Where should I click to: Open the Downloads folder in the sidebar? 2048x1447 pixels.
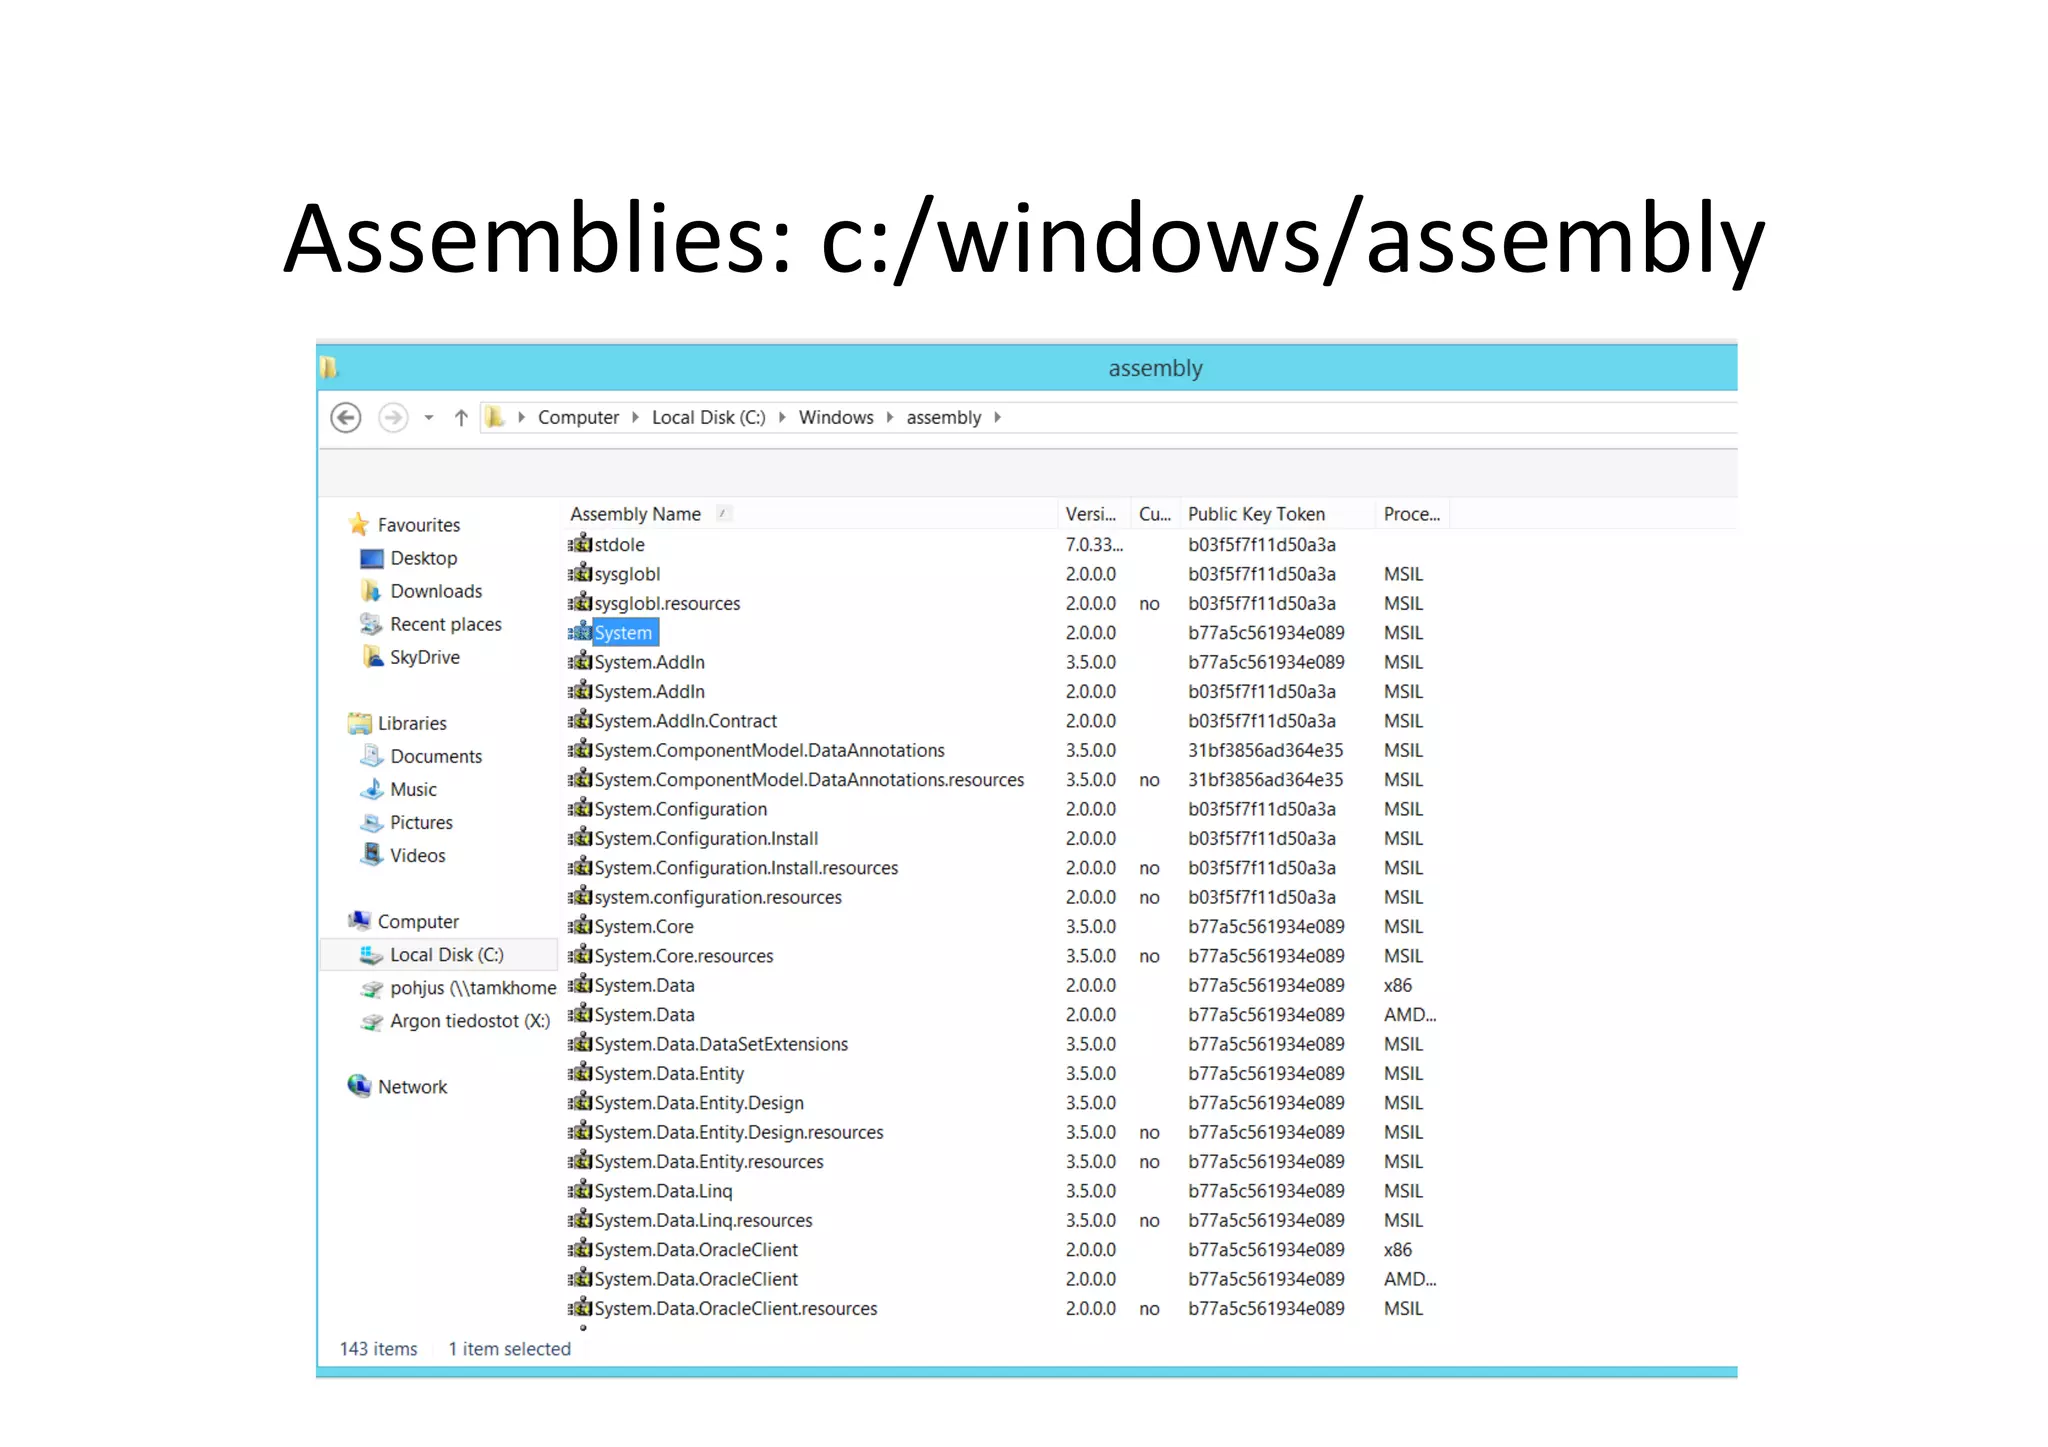pyautogui.click(x=435, y=591)
